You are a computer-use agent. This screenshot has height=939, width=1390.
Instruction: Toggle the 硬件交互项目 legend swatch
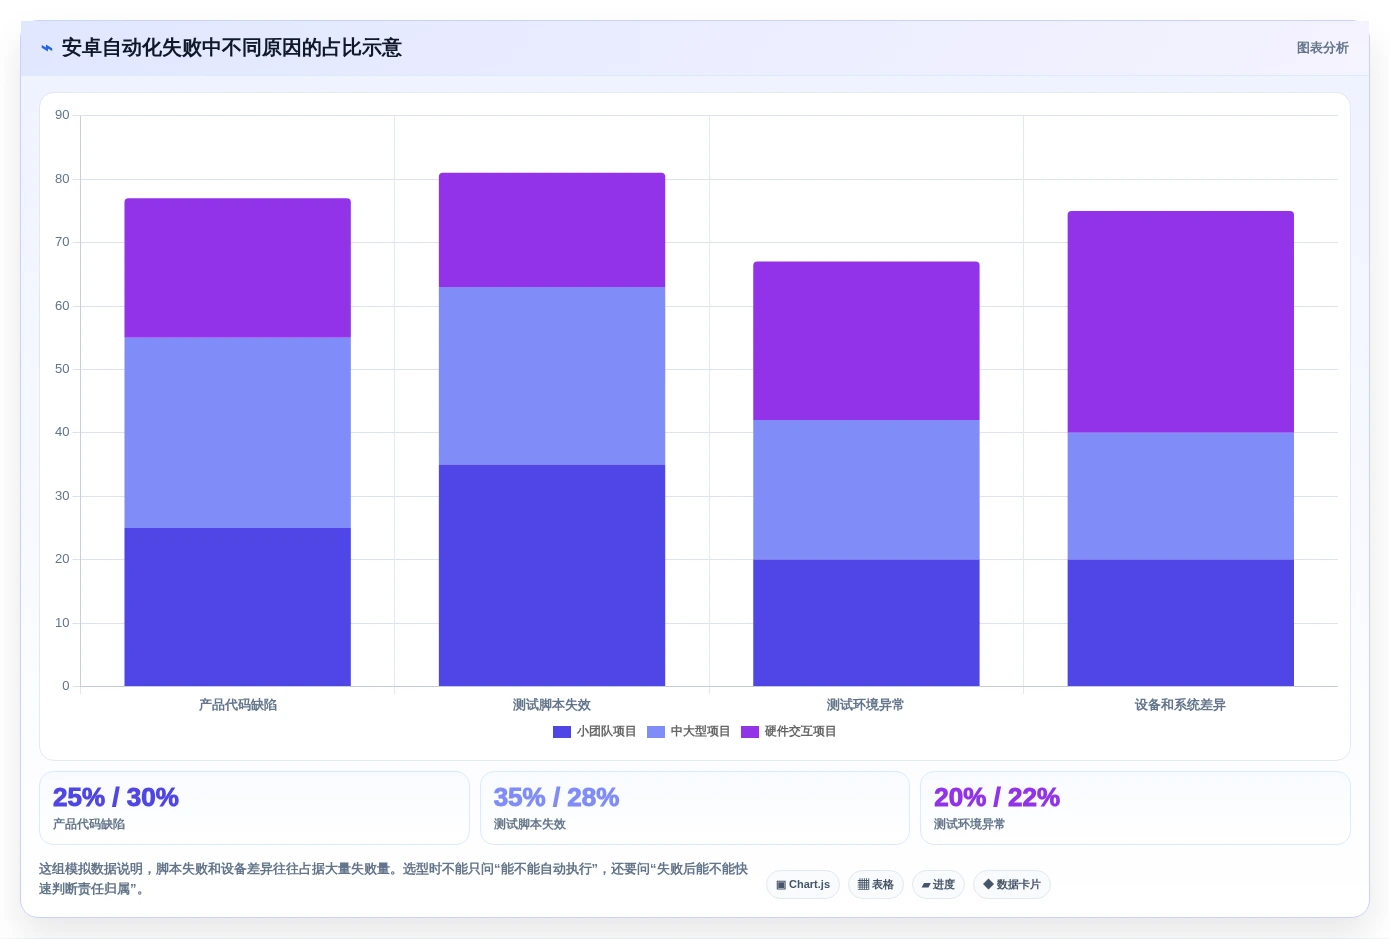click(750, 732)
